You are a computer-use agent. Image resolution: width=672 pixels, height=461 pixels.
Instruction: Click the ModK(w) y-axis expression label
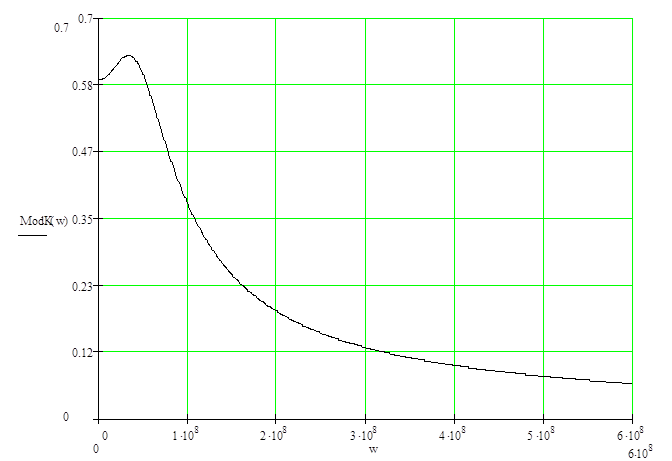42,221
